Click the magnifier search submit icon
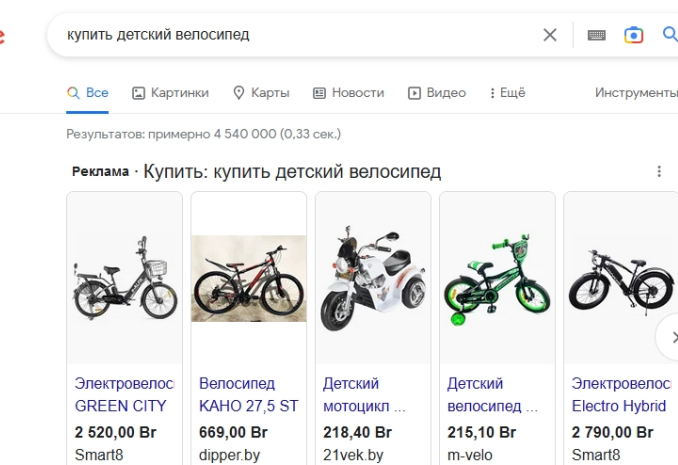This screenshot has height=465, width=678. [670, 35]
